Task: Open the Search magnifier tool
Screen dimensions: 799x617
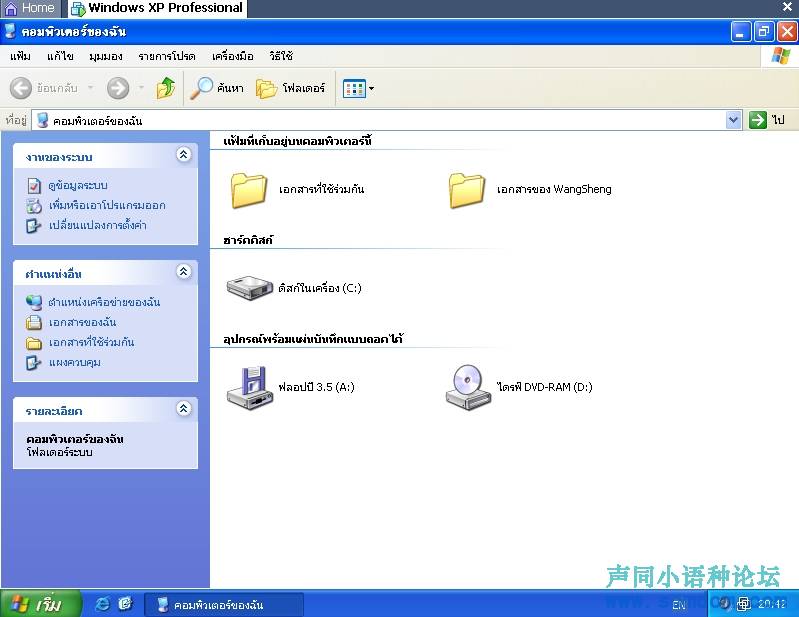Action: click(x=201, y=88)
